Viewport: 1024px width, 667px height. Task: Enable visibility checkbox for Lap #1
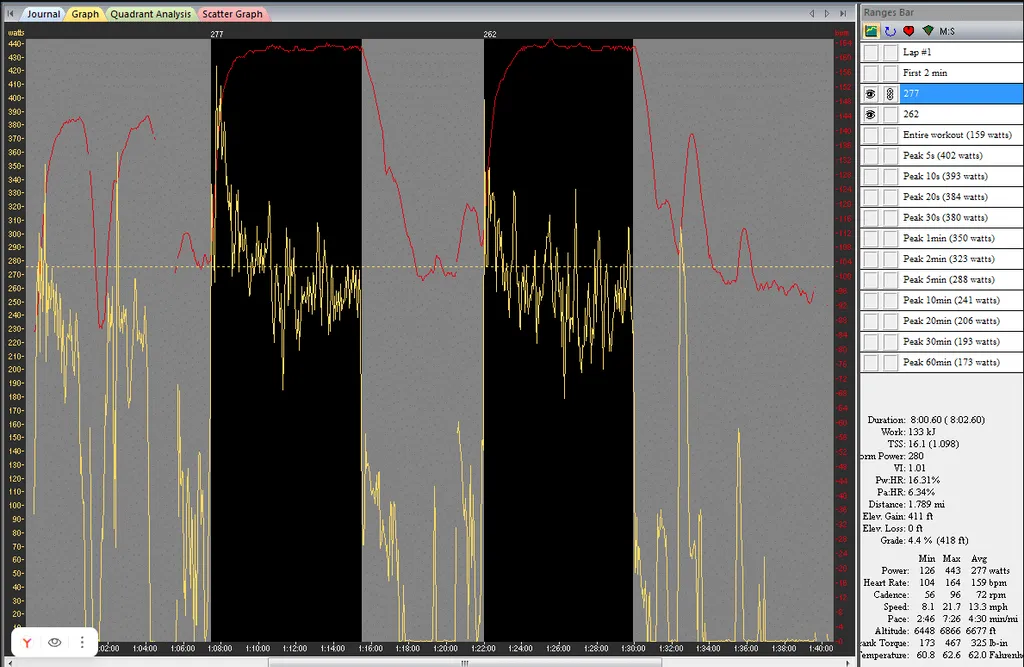871,52
